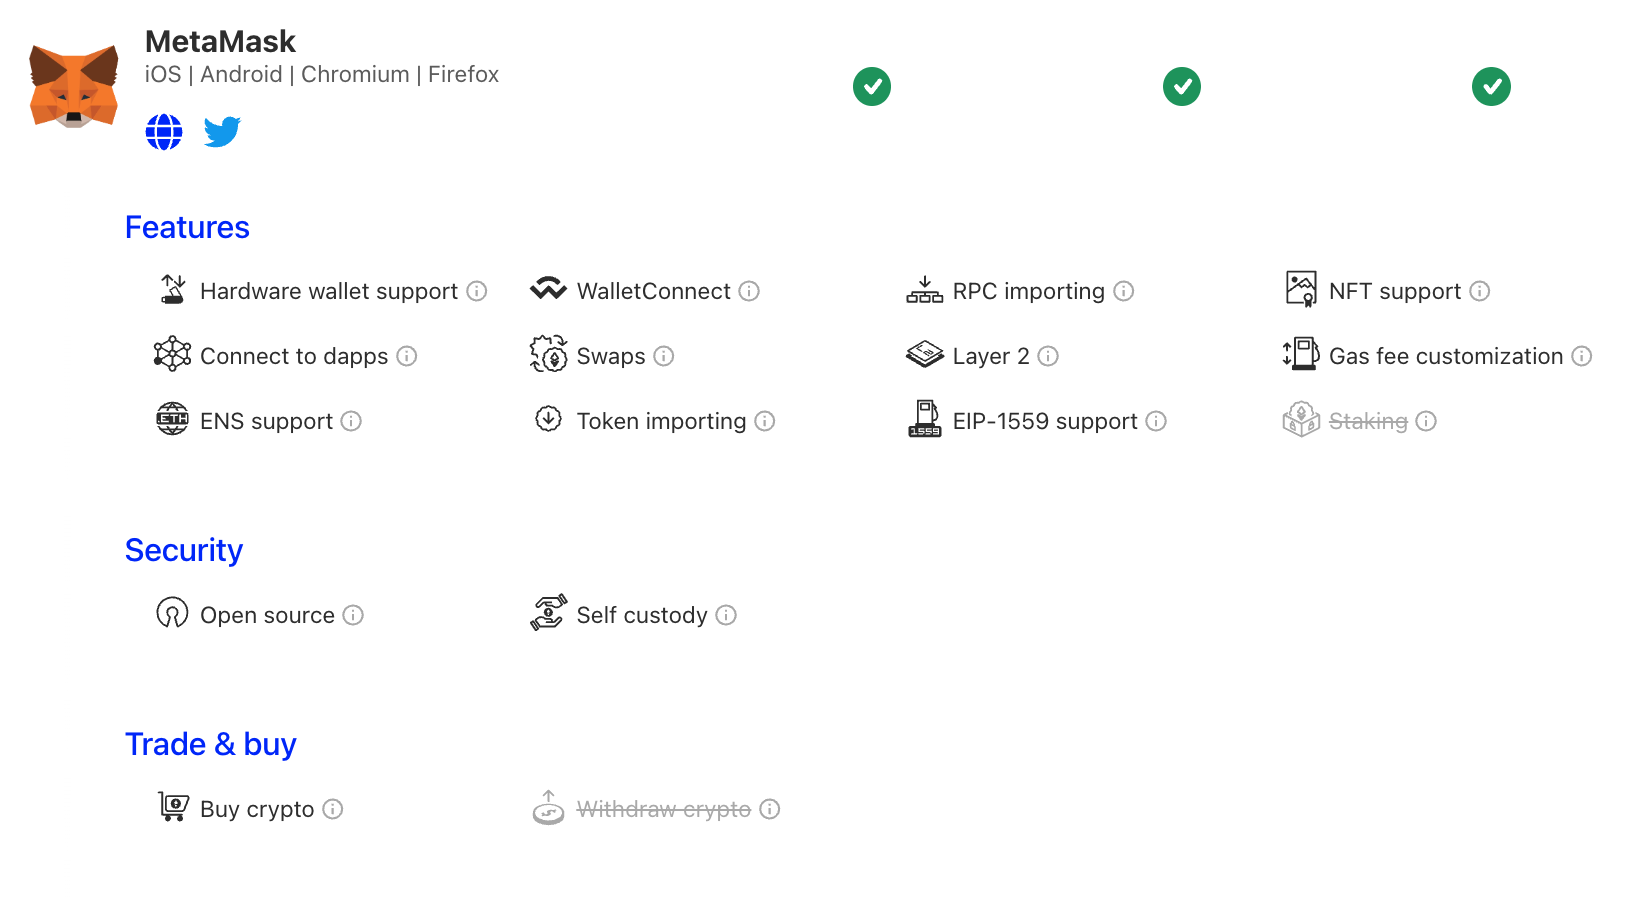Open info icon next to EIP-1559 support
This screenshot has height=898, width=1634.
(x=1156, y=421)
